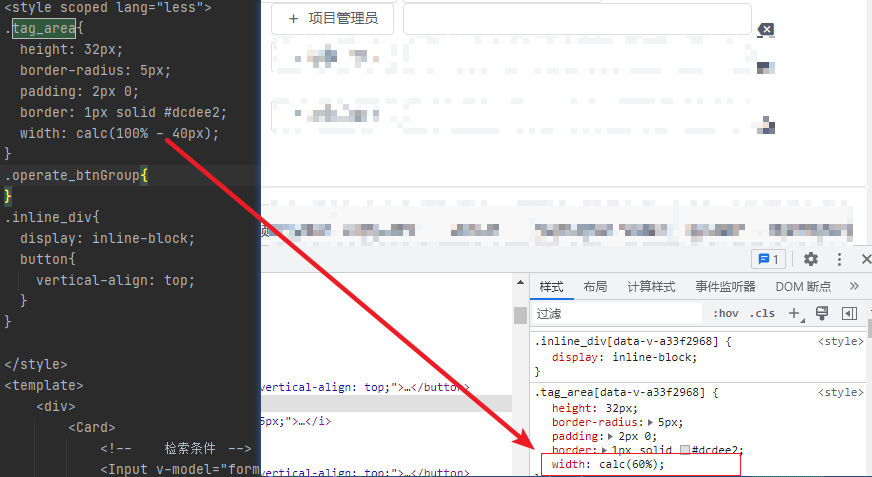The height and width of the screenshot is (477, 872).
Task: Click elements panel scroll up arrow
Action: coord(521,282)
